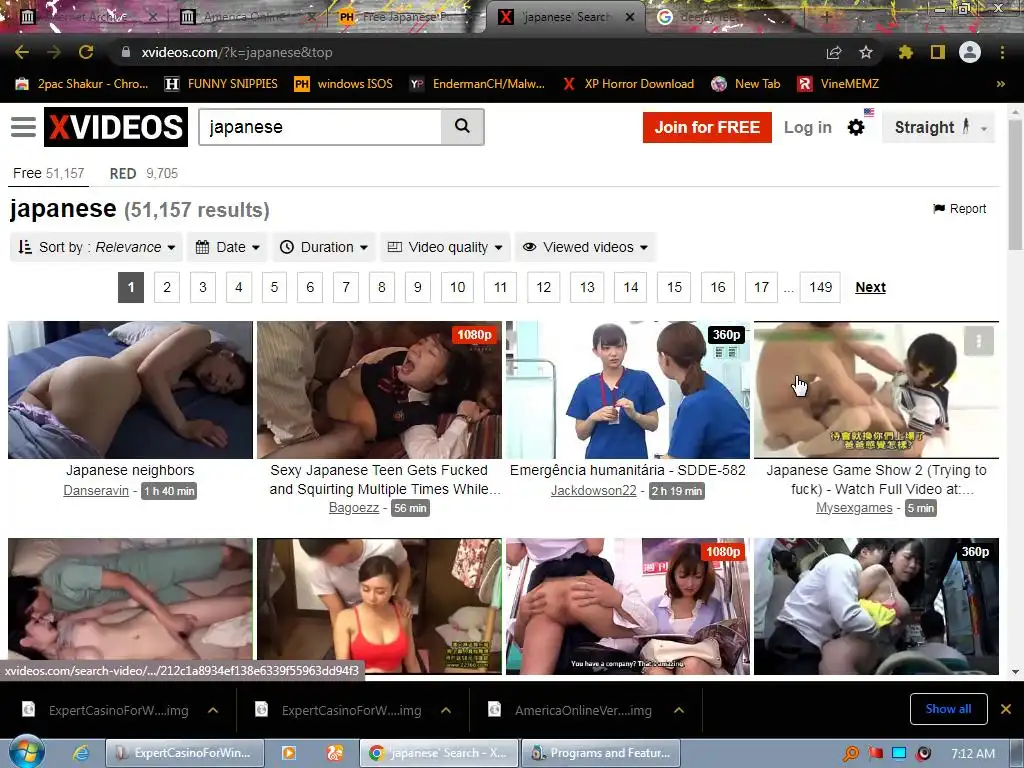
Task: Click the media player taskbar icon
Action: click(x=288, y=753)
